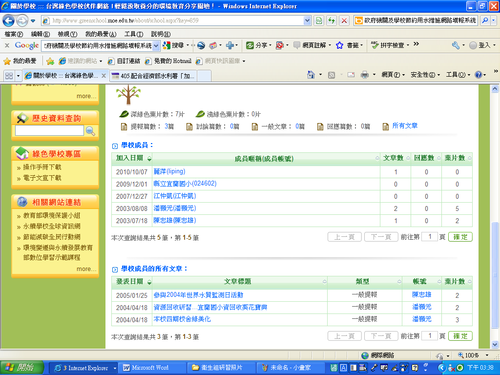The height and width of the screenshot is (375, 500).
Task: Click the 確定 button under members table
Action: tap(460, 237)
